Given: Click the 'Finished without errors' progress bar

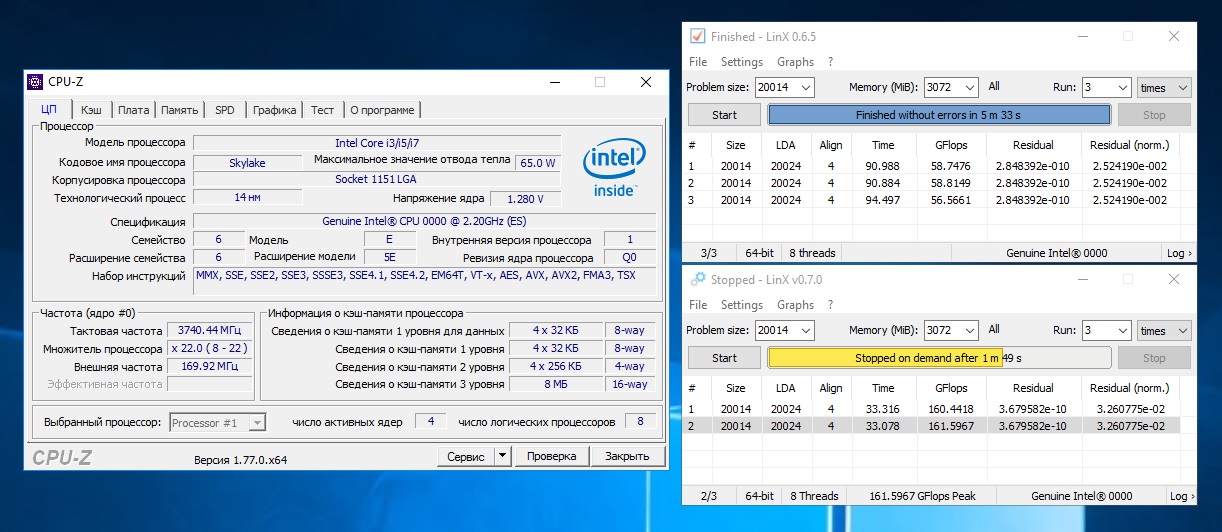Looking at the screenshot, I should click(x=939, y=115).
